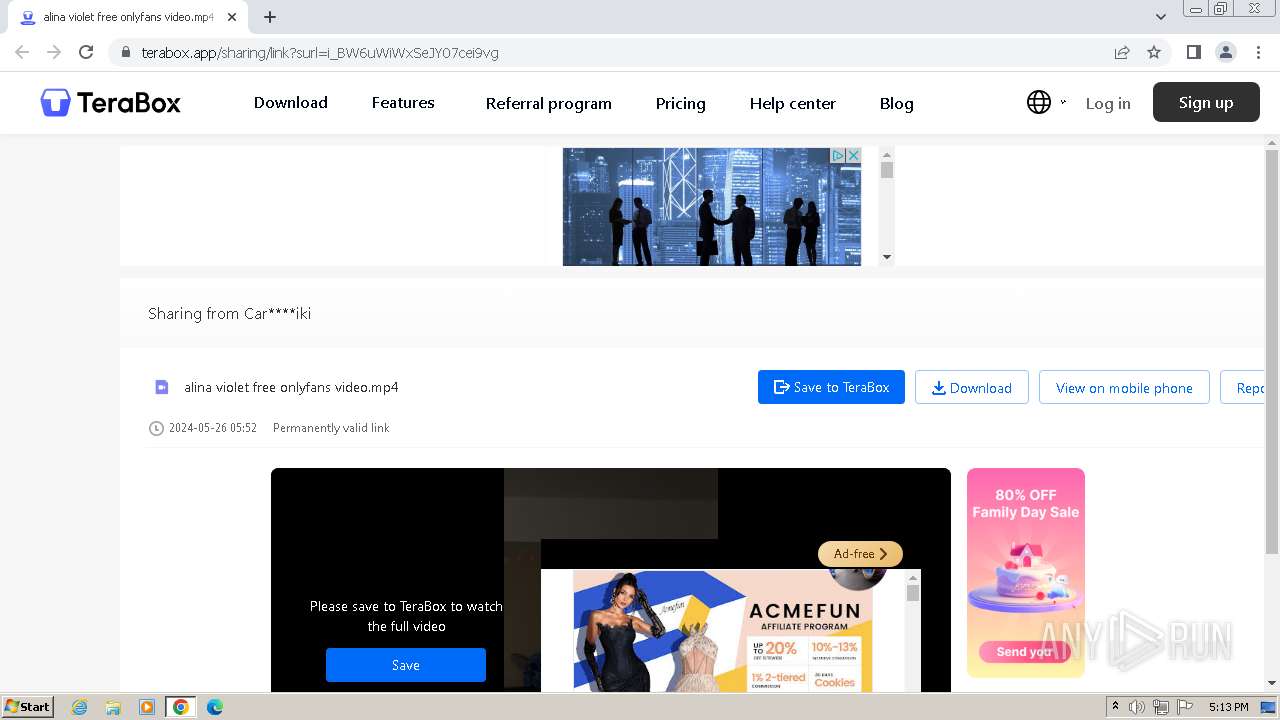Reload the page
Image resolution: width=1280 pixels, height=720 pixels.
pos(86,52)
